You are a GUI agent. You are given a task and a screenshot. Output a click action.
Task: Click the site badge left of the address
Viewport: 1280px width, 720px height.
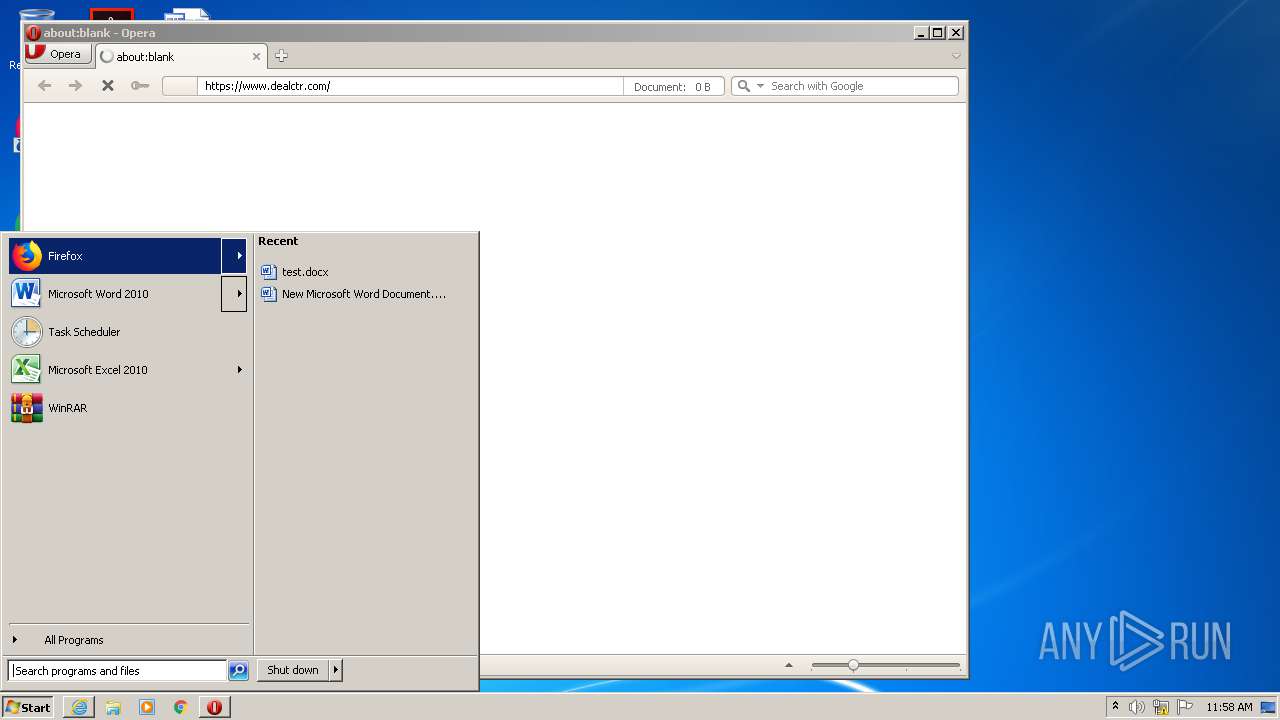point(180,86)
